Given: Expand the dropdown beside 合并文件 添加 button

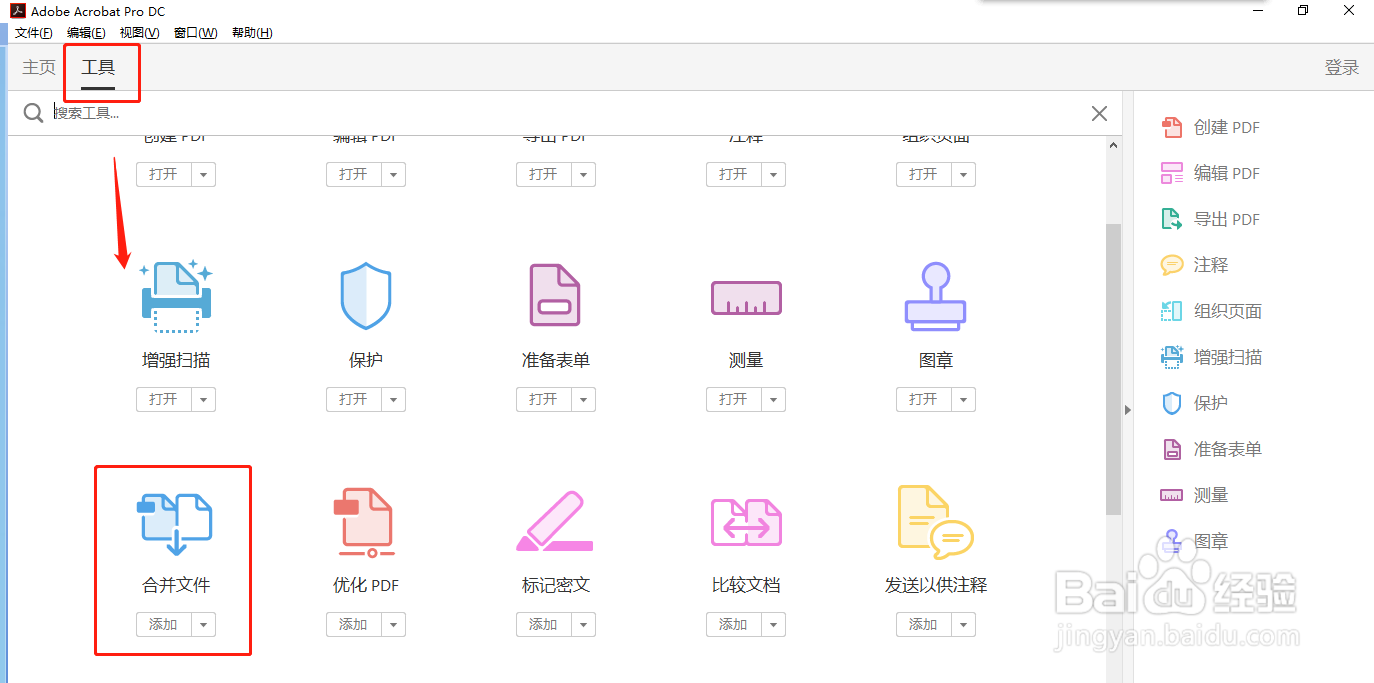Looking at the screenshot, I should click(205, 624).
